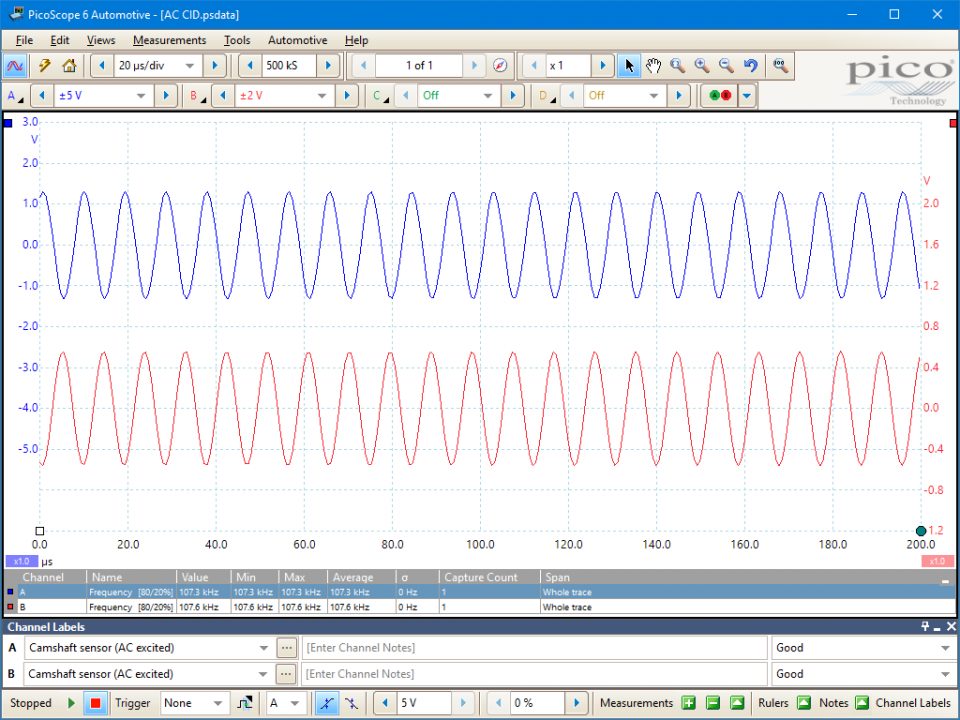Image resolution: width=960 pixels, height=720 pixels.
Task: Expand the Channel A ±5 V range dropdown
Action: coord(103,96)
